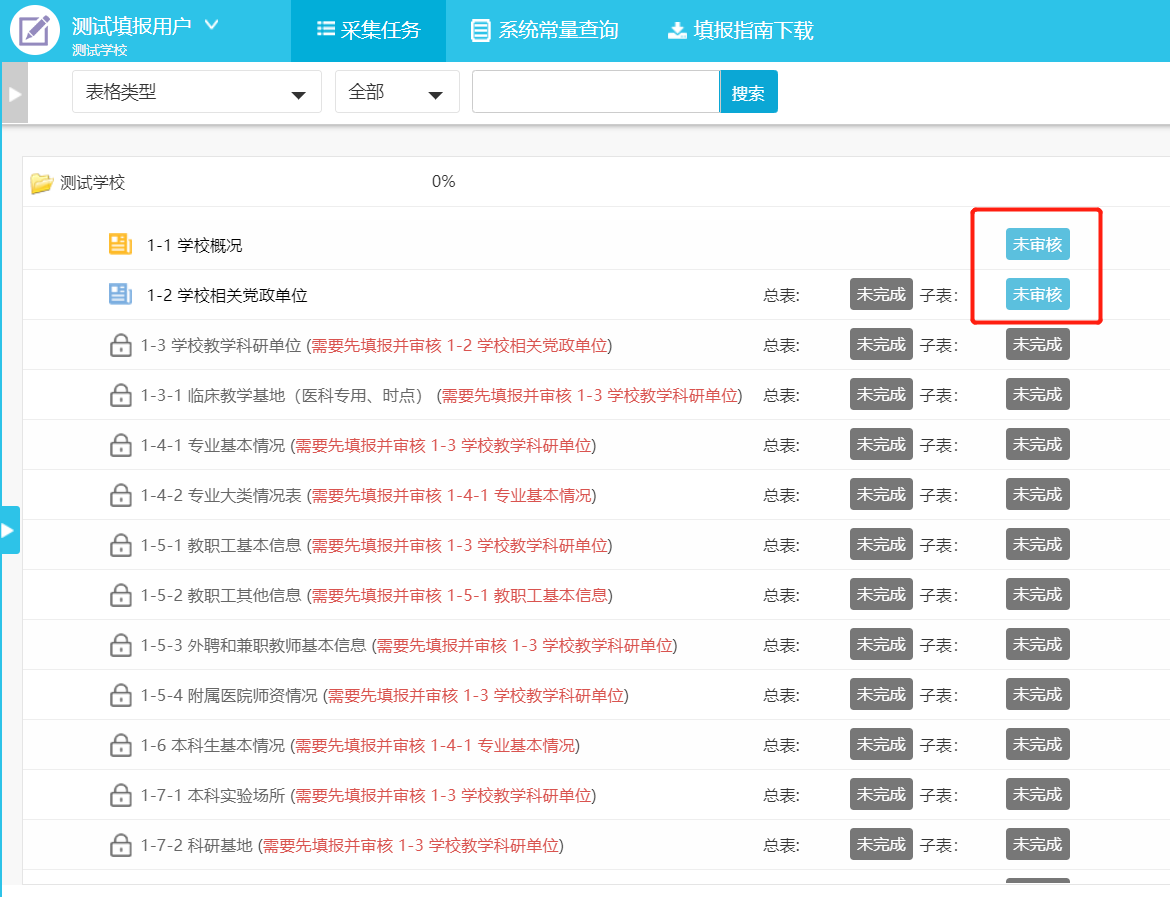
Task: Open the 测试学校 folder icon
Action: [41, 183]
